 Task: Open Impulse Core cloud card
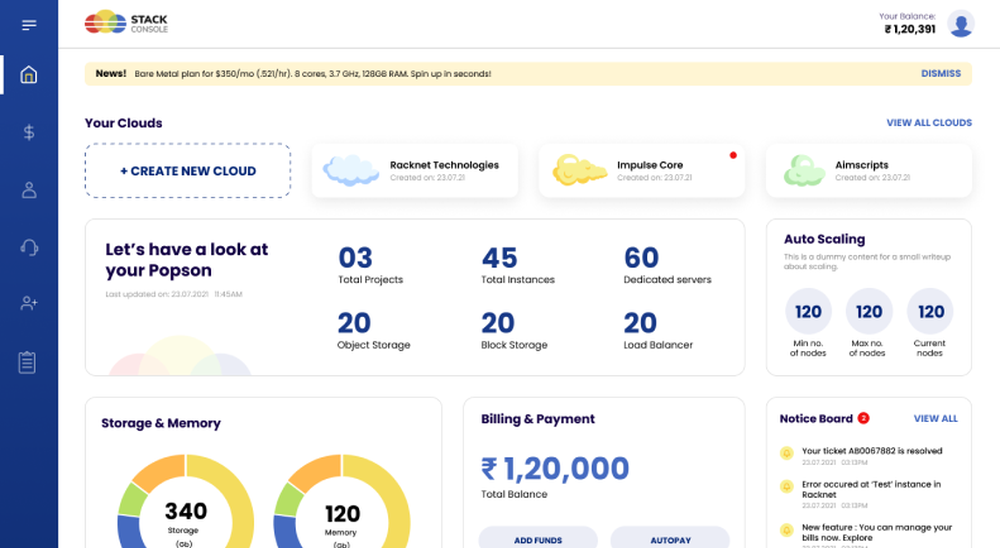click(642, 170)
